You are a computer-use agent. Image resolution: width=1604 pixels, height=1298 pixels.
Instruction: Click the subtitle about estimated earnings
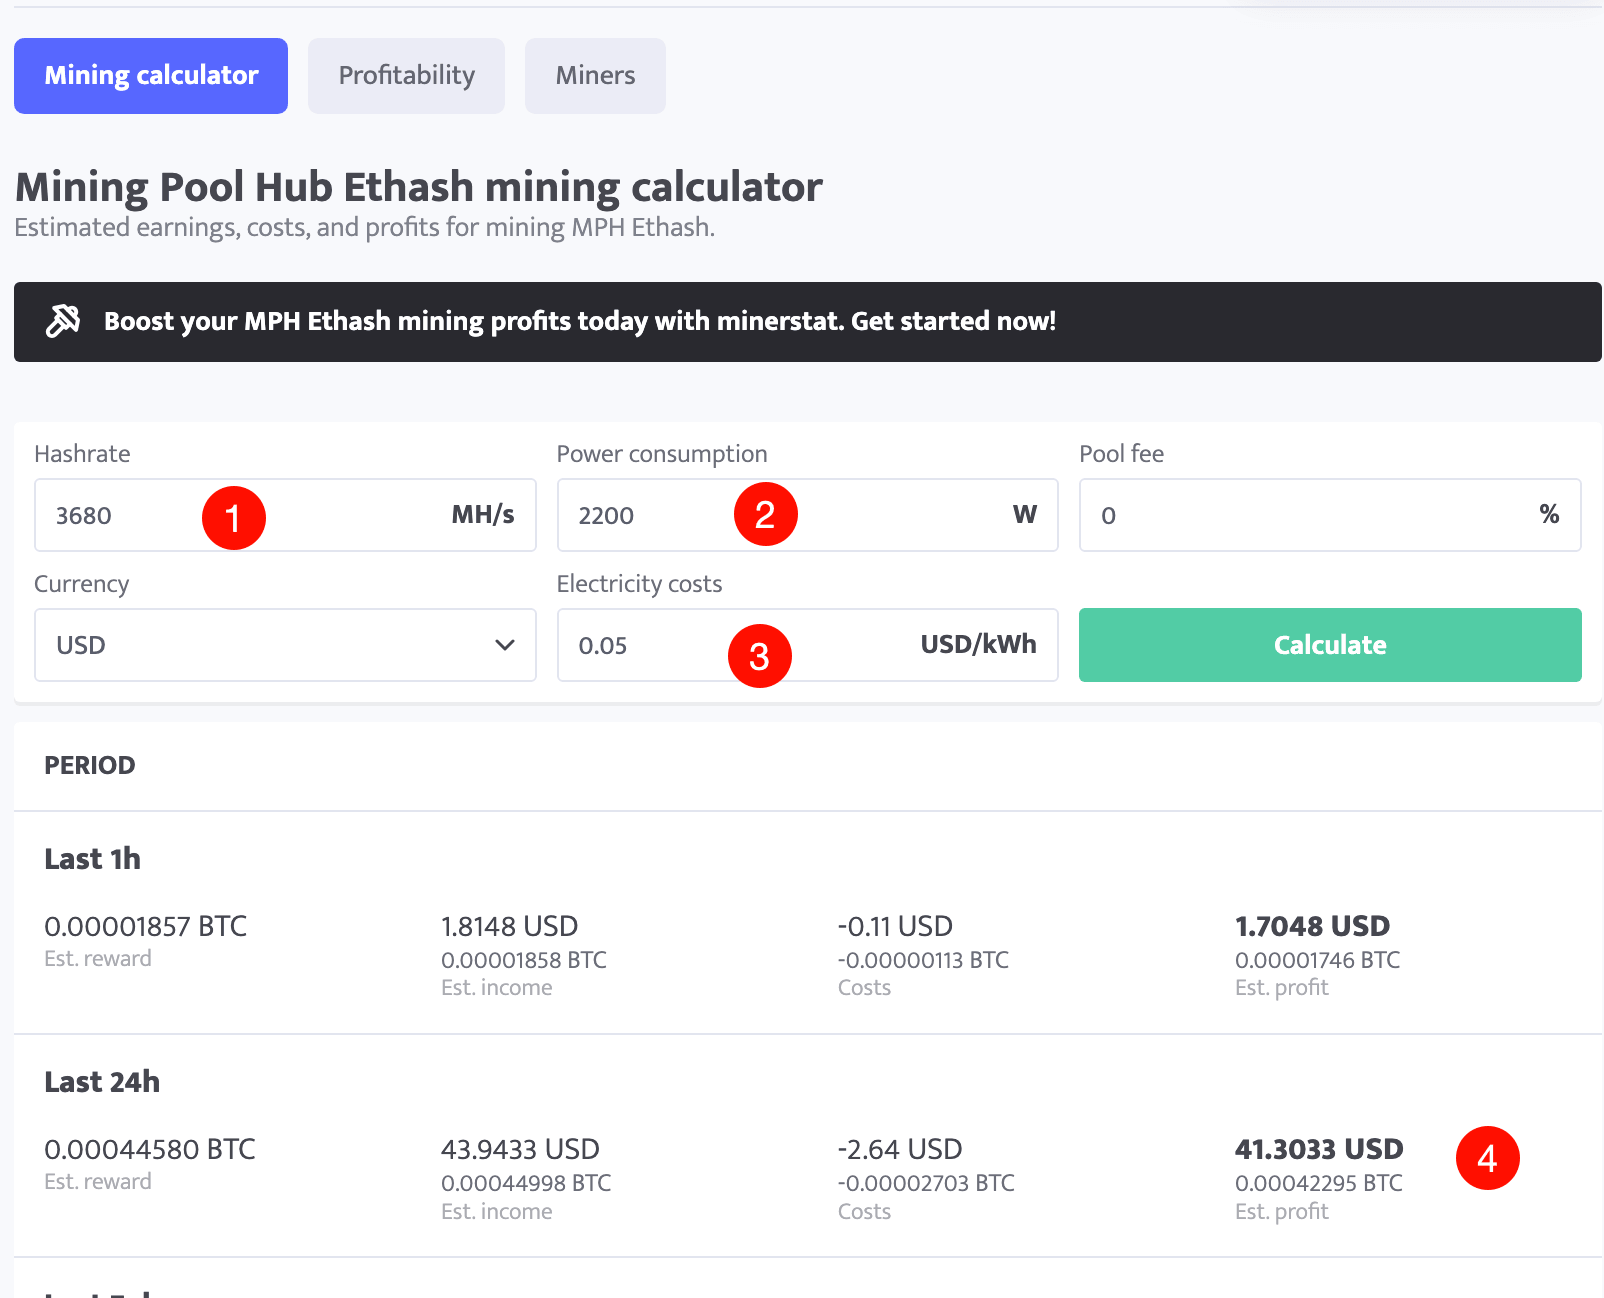[365, 228]
